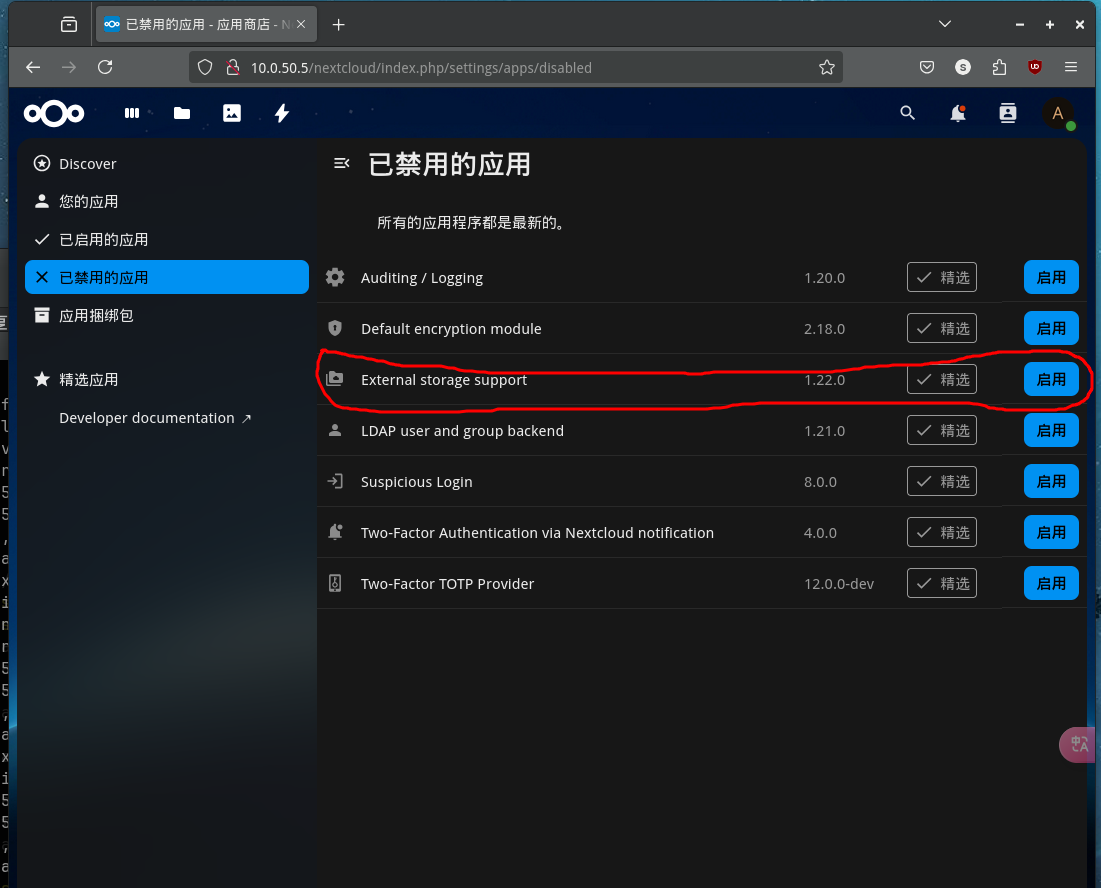Reload the page in the browser
Screen dimensions: 1101x888
105,67
